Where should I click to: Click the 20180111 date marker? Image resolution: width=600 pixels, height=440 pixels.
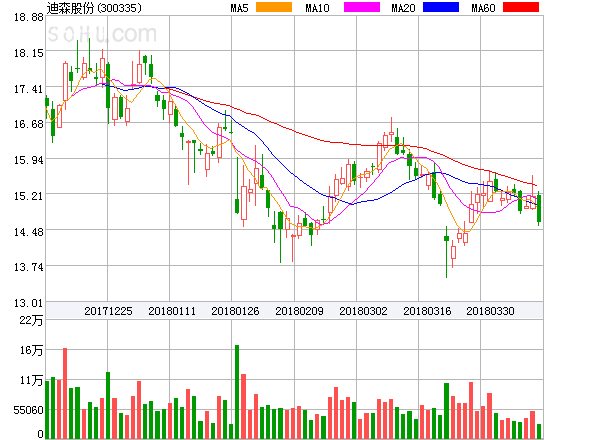[172, 311]
